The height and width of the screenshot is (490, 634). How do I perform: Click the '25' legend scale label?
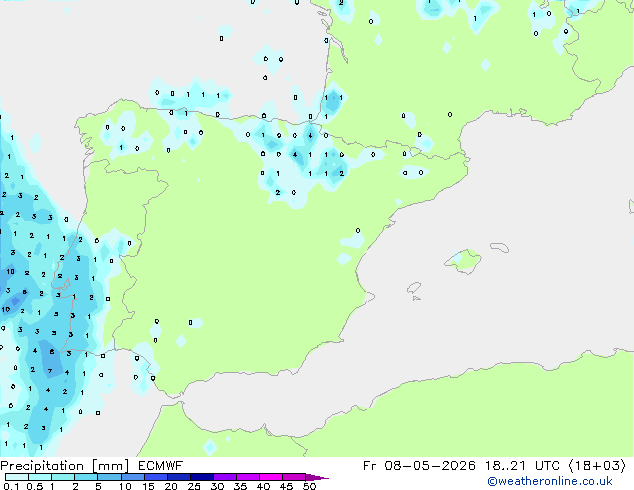click(x=194, y=486)
